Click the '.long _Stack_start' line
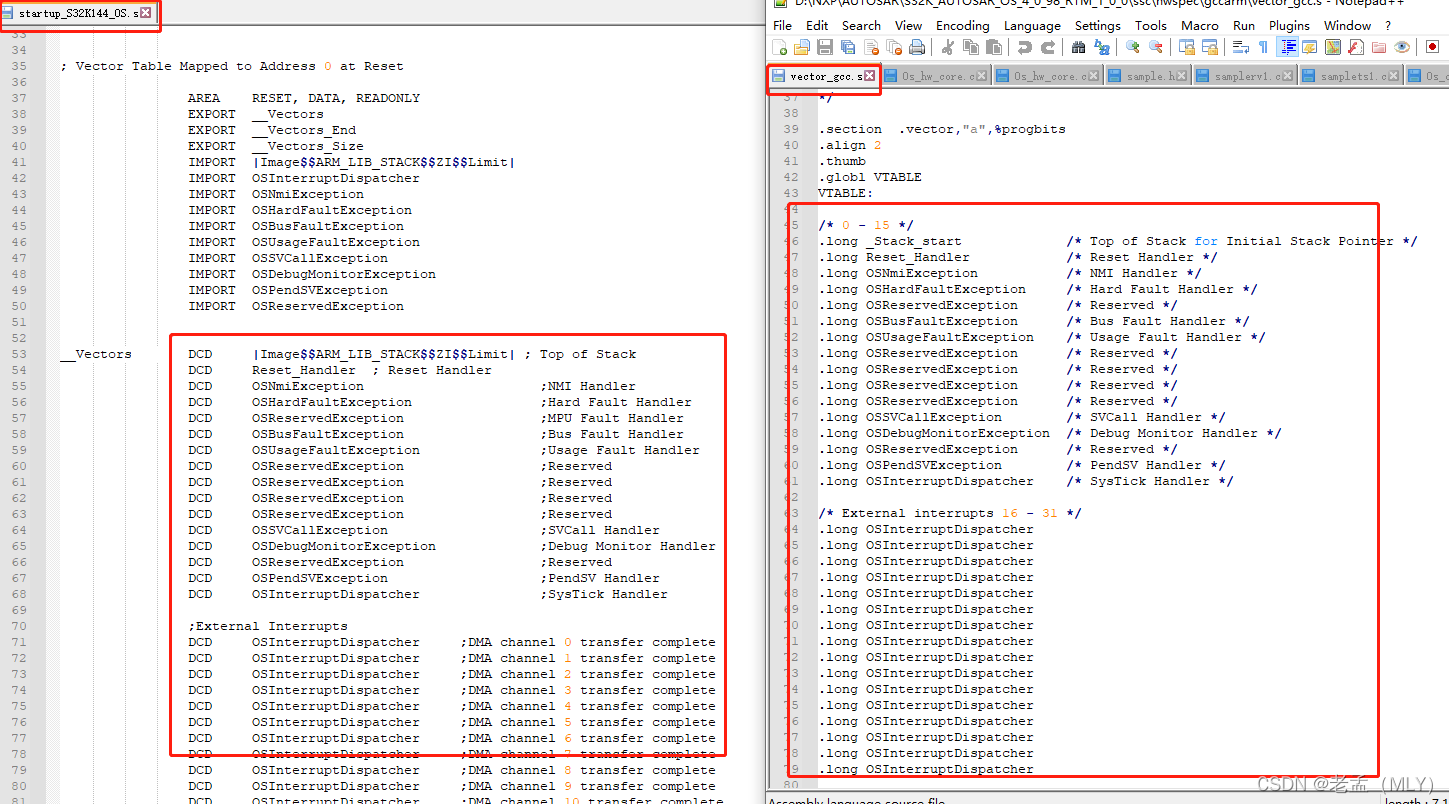The height and width of the screenshot is (804, 1449). click(890, 241)
